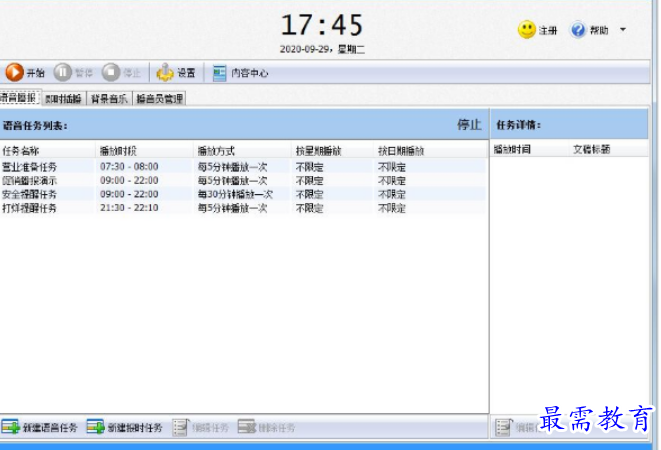Switch to the 即时插播 tab

[x=64, y=98]
